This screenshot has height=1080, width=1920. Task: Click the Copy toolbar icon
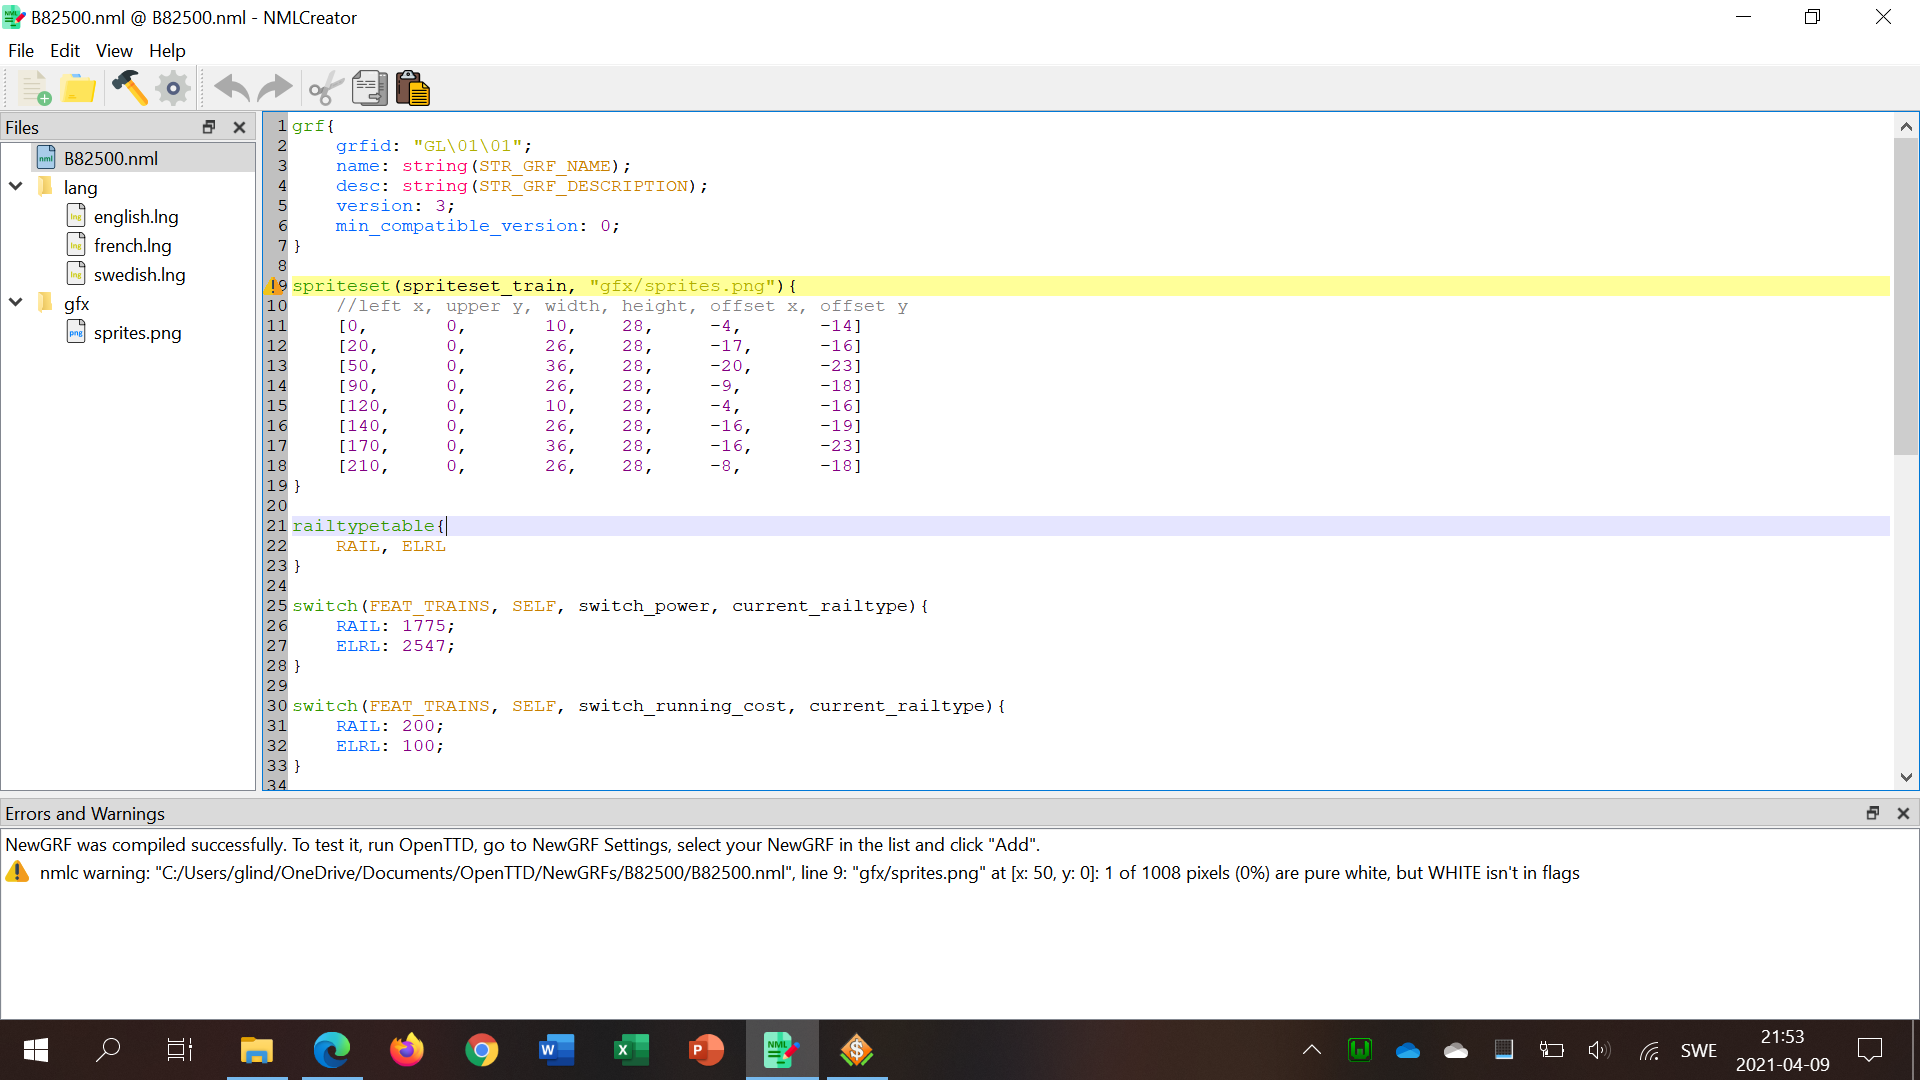pos(369,89)
